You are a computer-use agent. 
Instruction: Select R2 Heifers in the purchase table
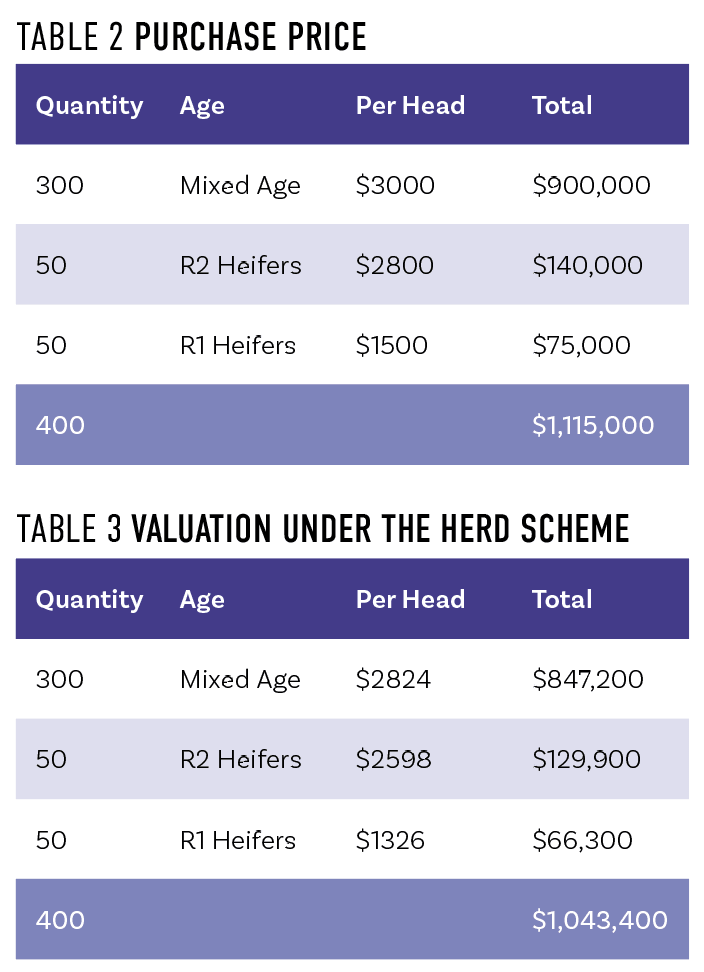pyautogui.click(x=240, y=265)
